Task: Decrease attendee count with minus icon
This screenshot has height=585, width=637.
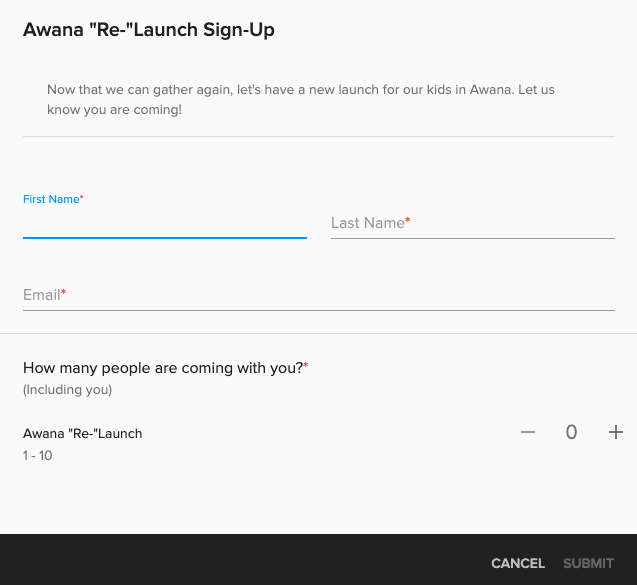Action: [528, 432]
